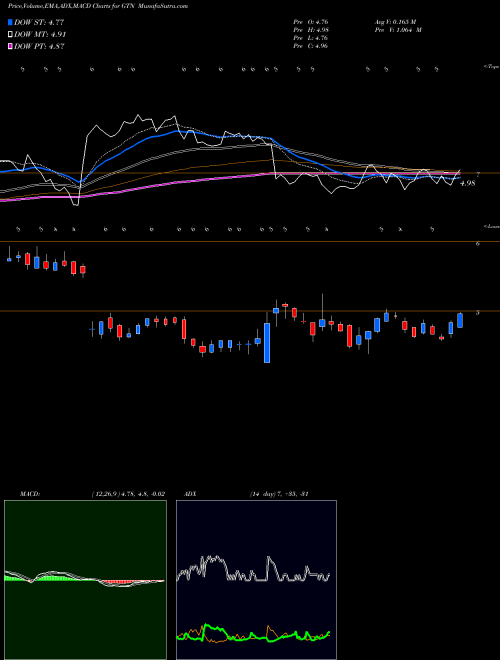Click the price axis label 6
The width and height of the screenshot is (500, 660).
(477, 244)
